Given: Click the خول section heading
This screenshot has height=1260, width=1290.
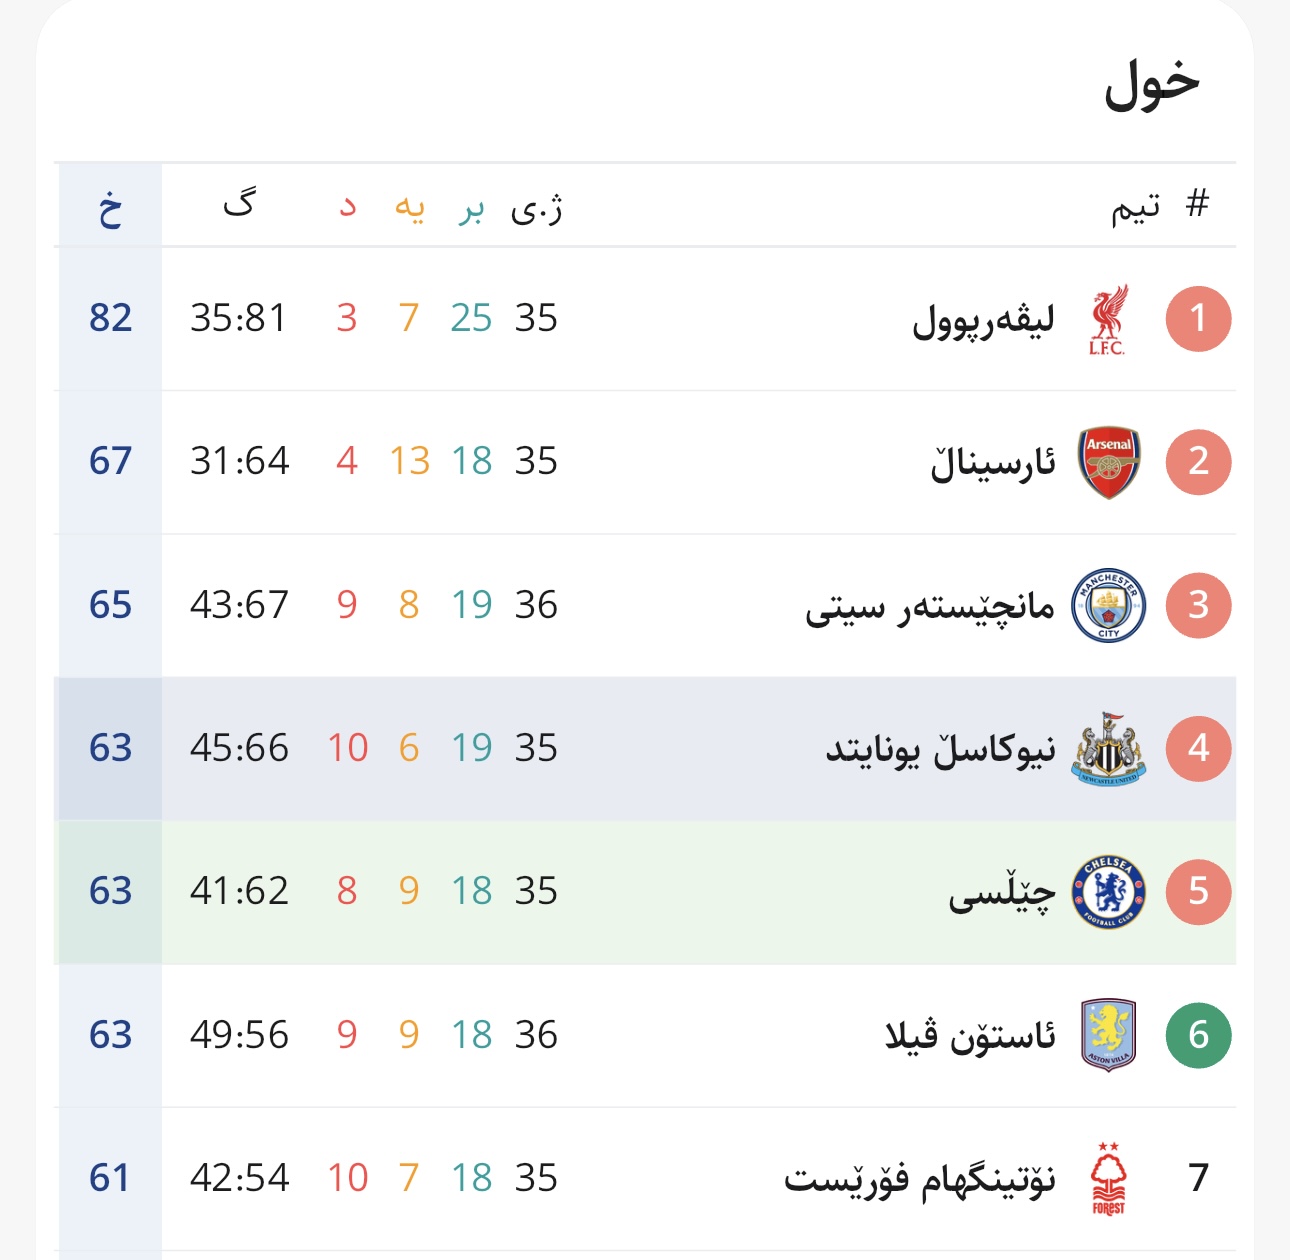Looking at the screenshot, I should pos(1151,84).
